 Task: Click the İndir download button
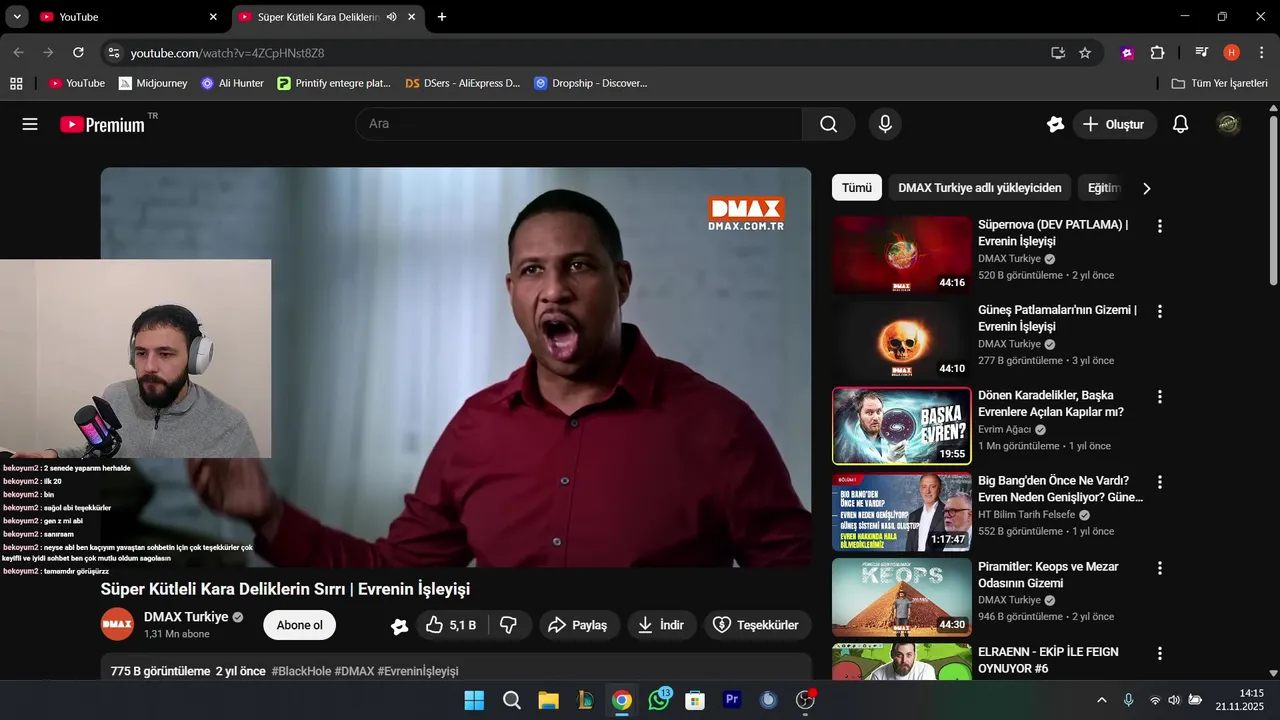661,625
